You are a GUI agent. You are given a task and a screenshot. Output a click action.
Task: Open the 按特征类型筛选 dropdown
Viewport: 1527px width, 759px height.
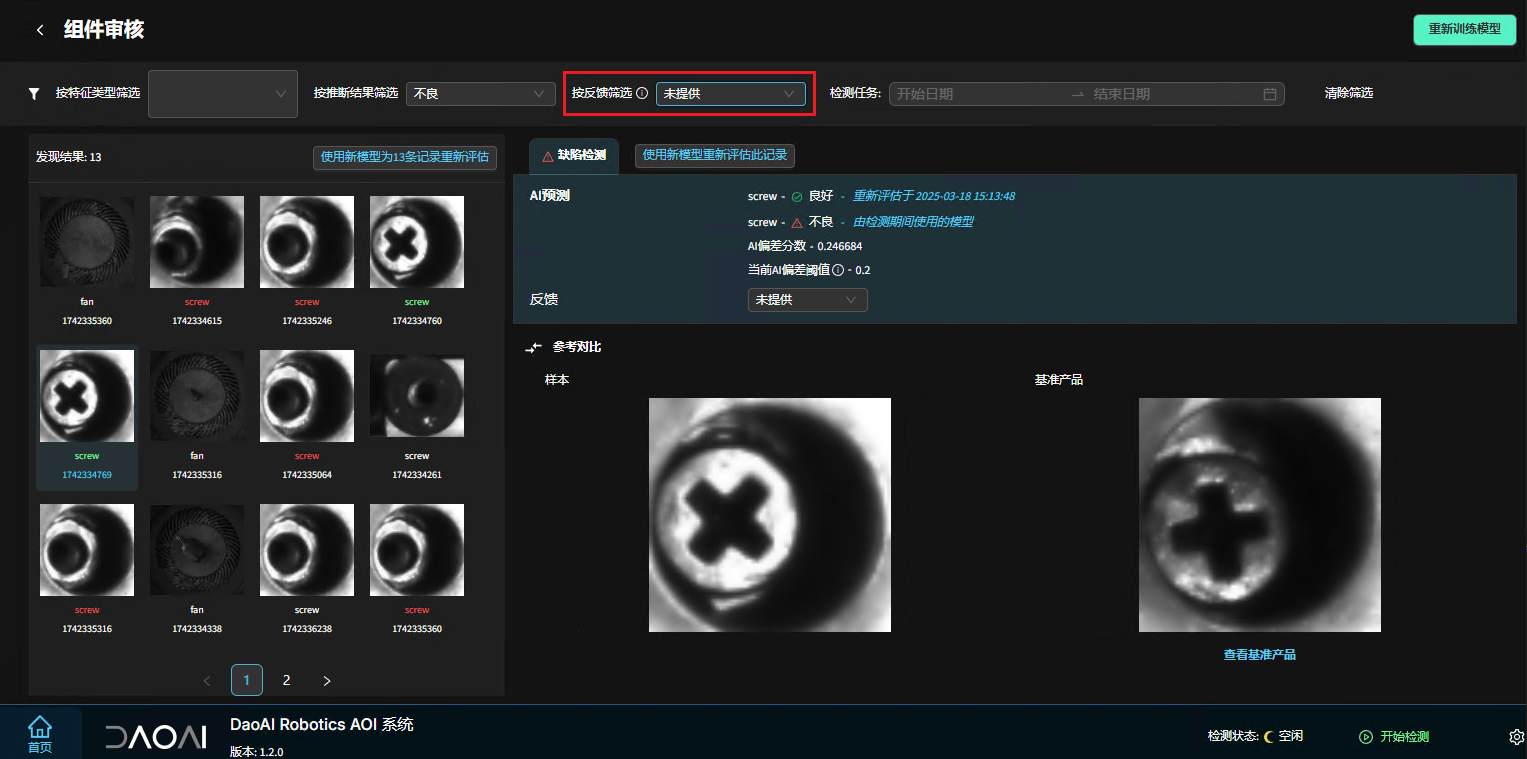coord(223,94)
